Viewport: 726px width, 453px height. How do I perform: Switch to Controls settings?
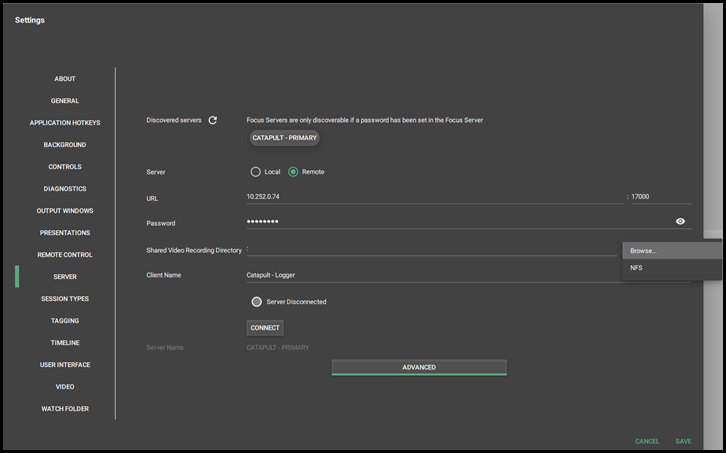point(65,167)
